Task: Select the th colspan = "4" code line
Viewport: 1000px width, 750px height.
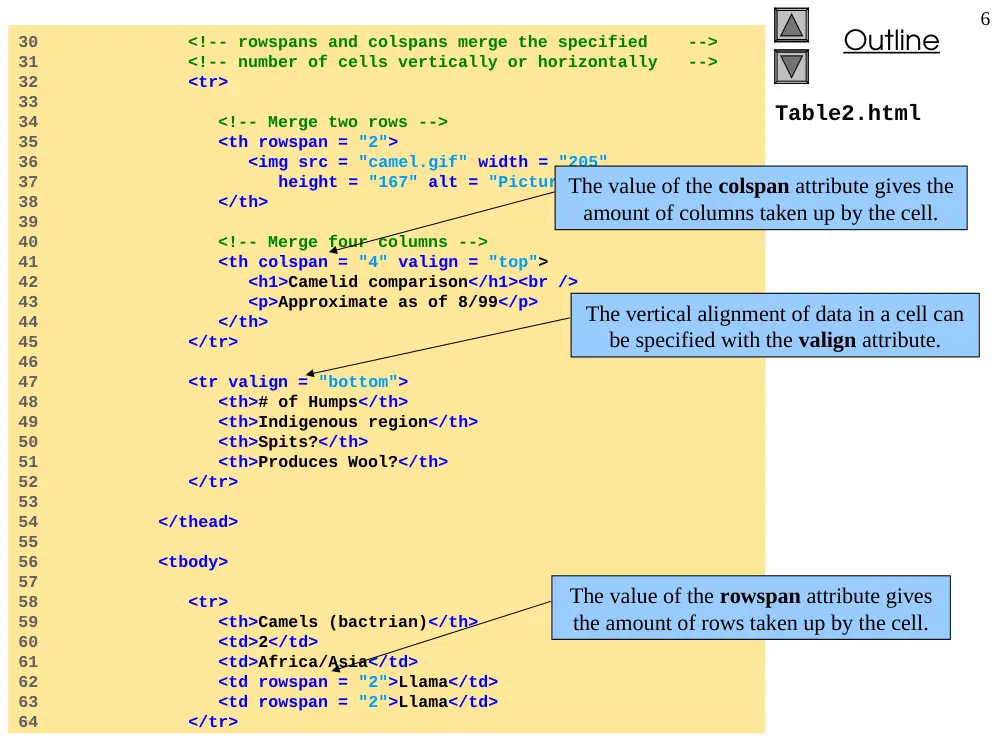Action: tap(383, 262)
